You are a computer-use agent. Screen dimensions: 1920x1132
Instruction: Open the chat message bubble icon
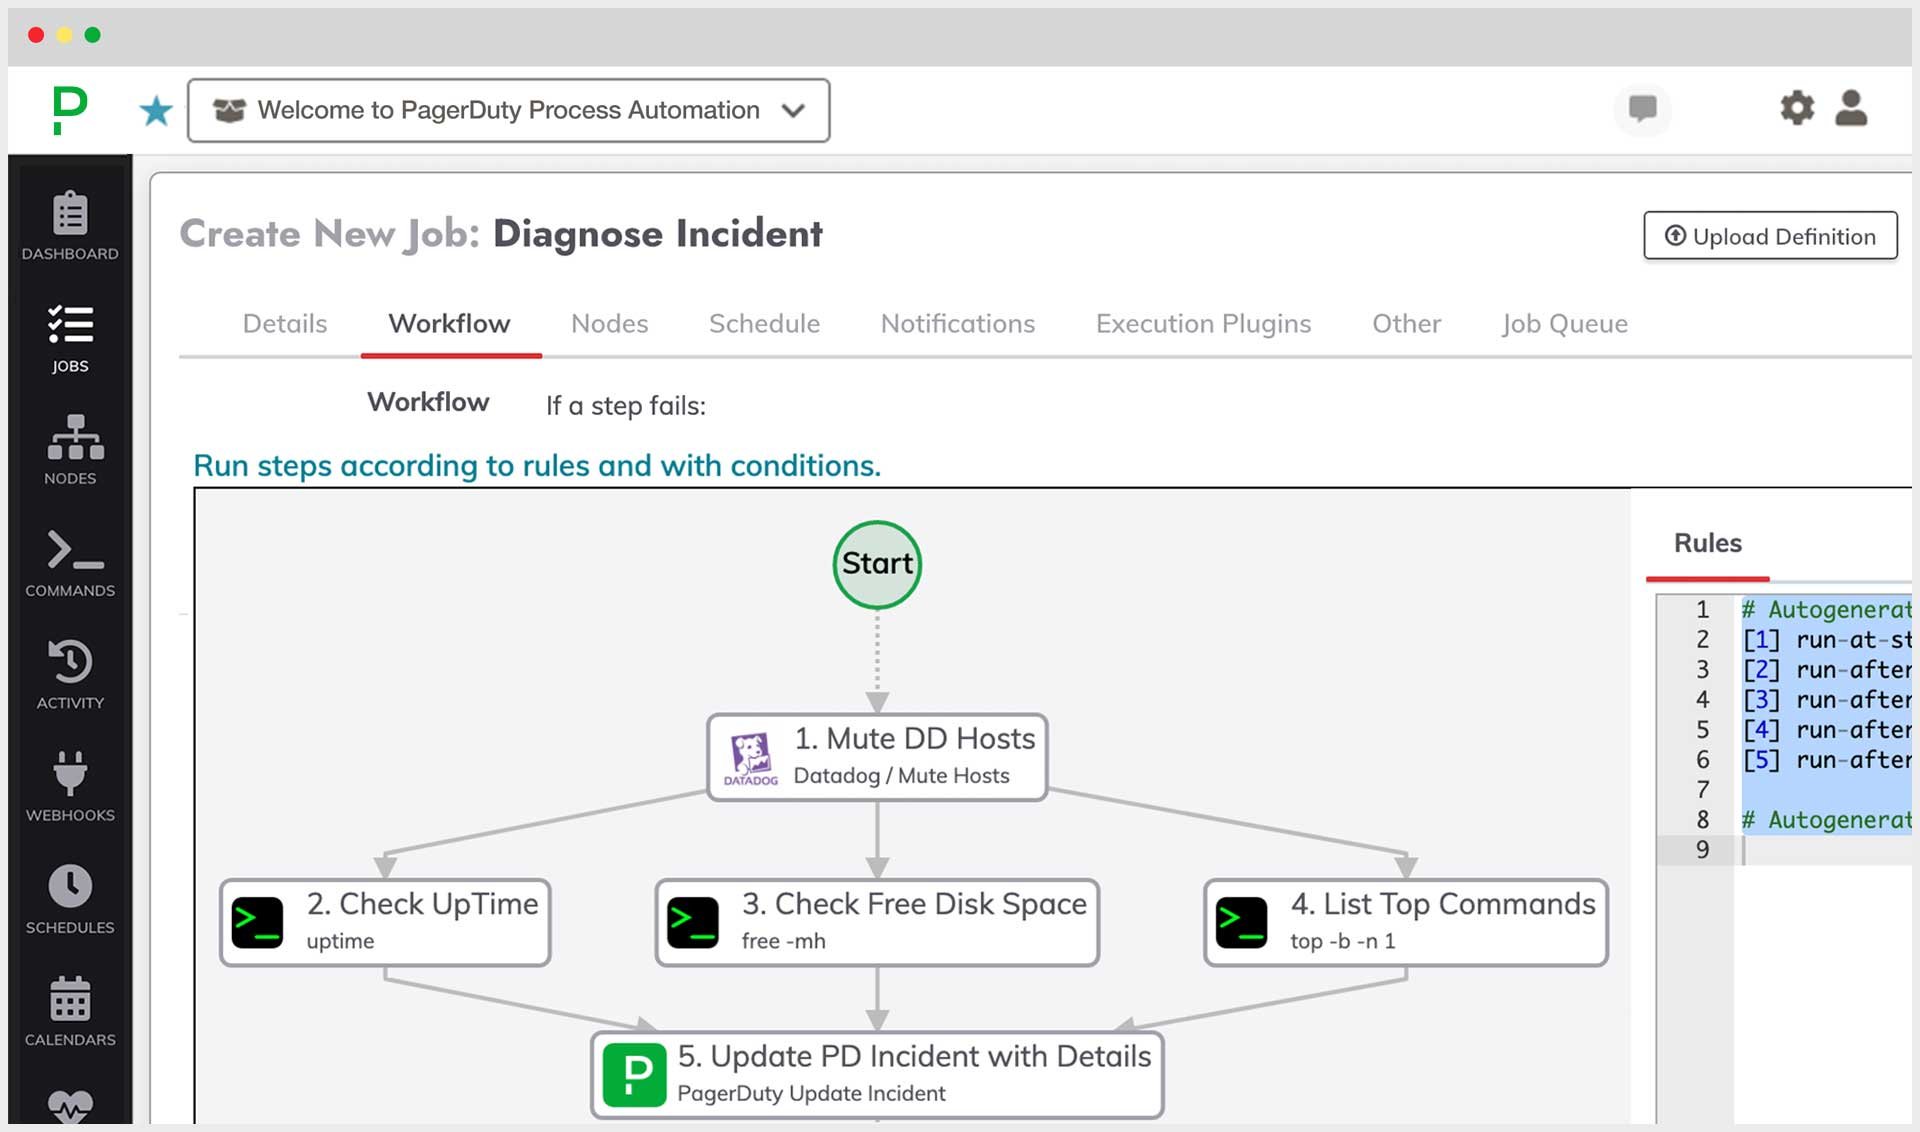click(x=1642, y=108)
